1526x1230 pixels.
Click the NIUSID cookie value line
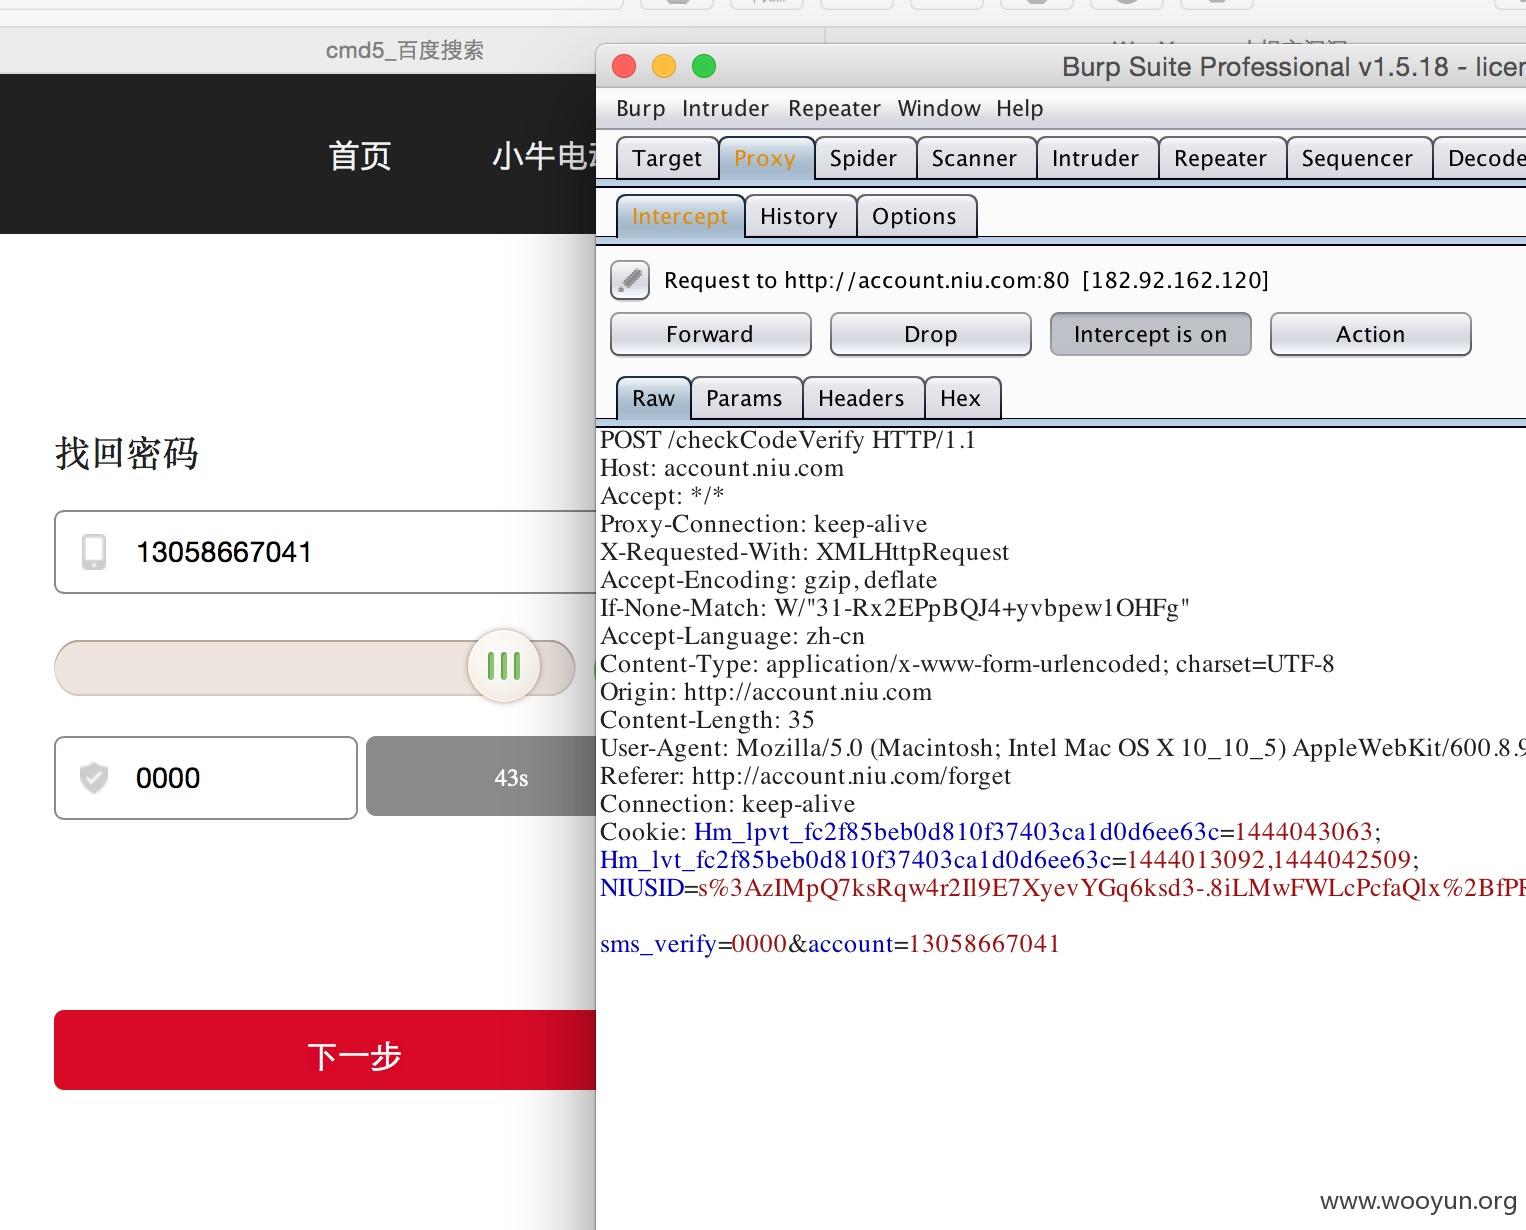pyautogui.click(x=1063, y=888)
